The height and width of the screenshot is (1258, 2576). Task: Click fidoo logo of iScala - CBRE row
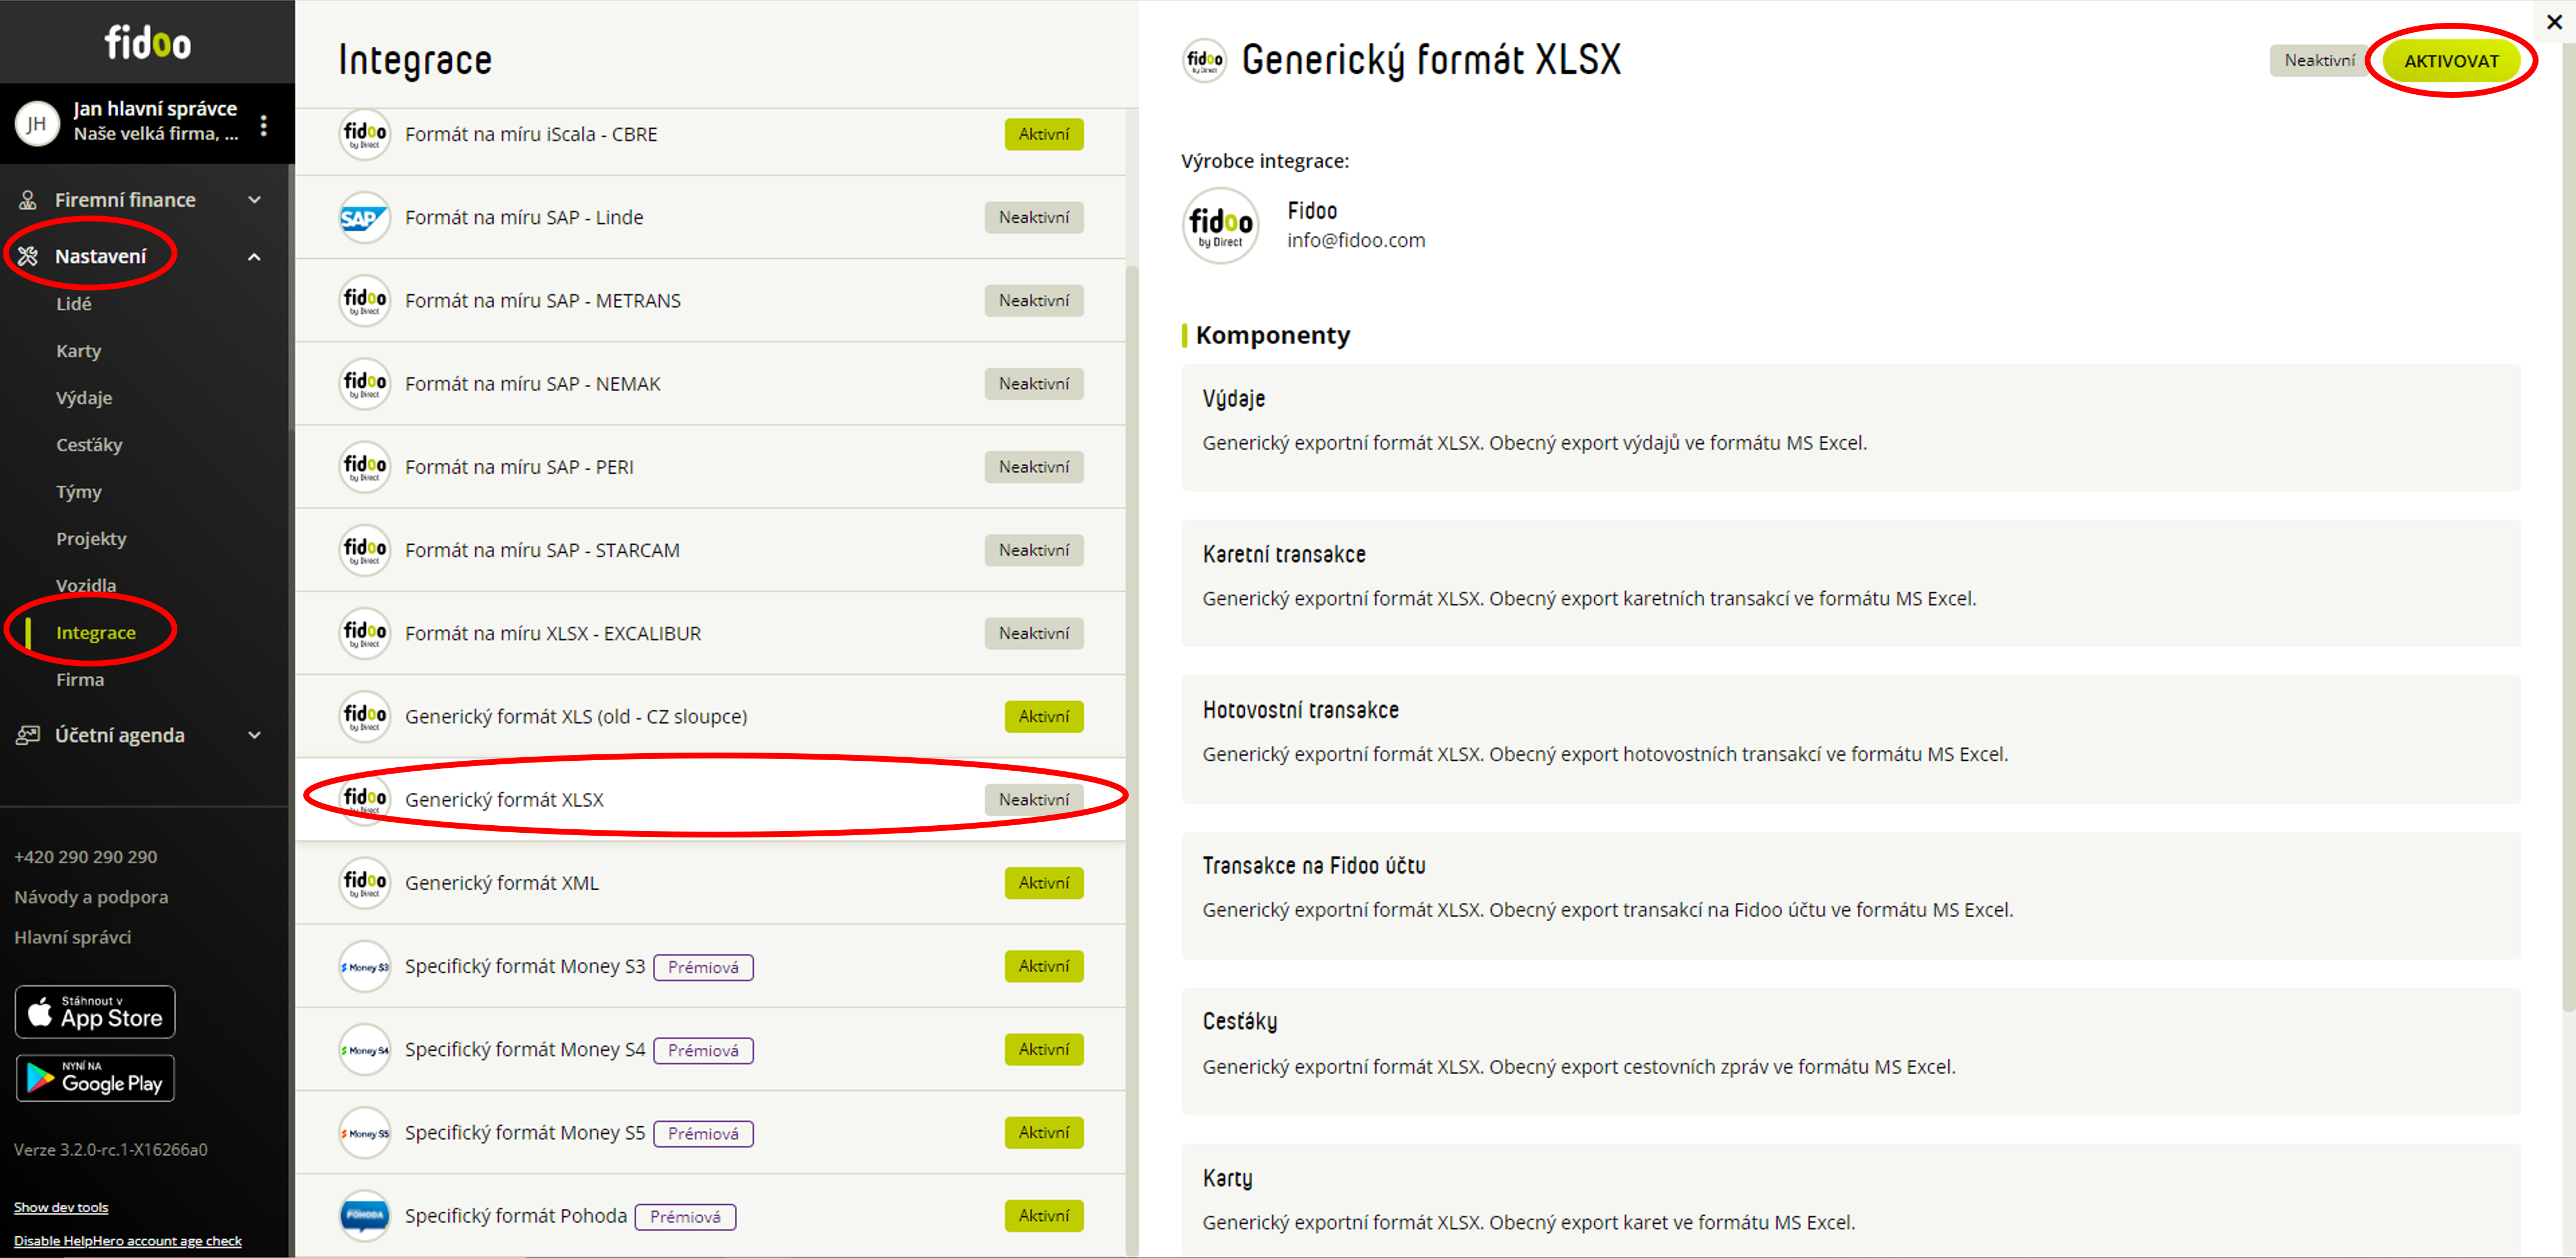point(364,134)
